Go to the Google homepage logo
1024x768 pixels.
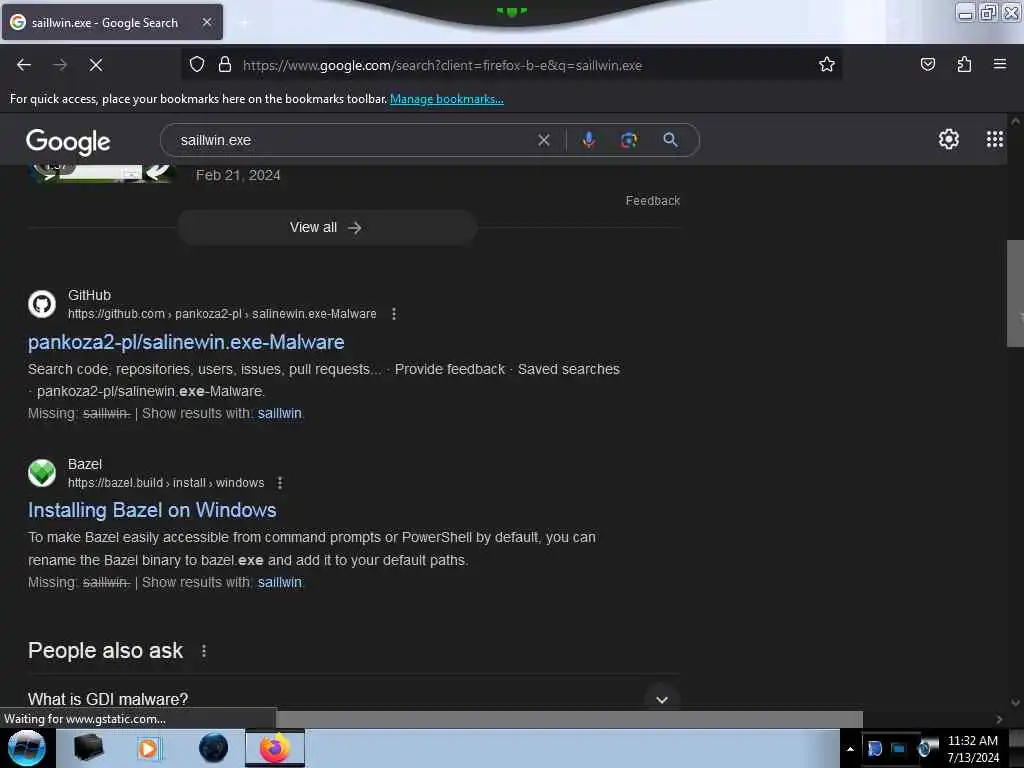coord(68,141)
